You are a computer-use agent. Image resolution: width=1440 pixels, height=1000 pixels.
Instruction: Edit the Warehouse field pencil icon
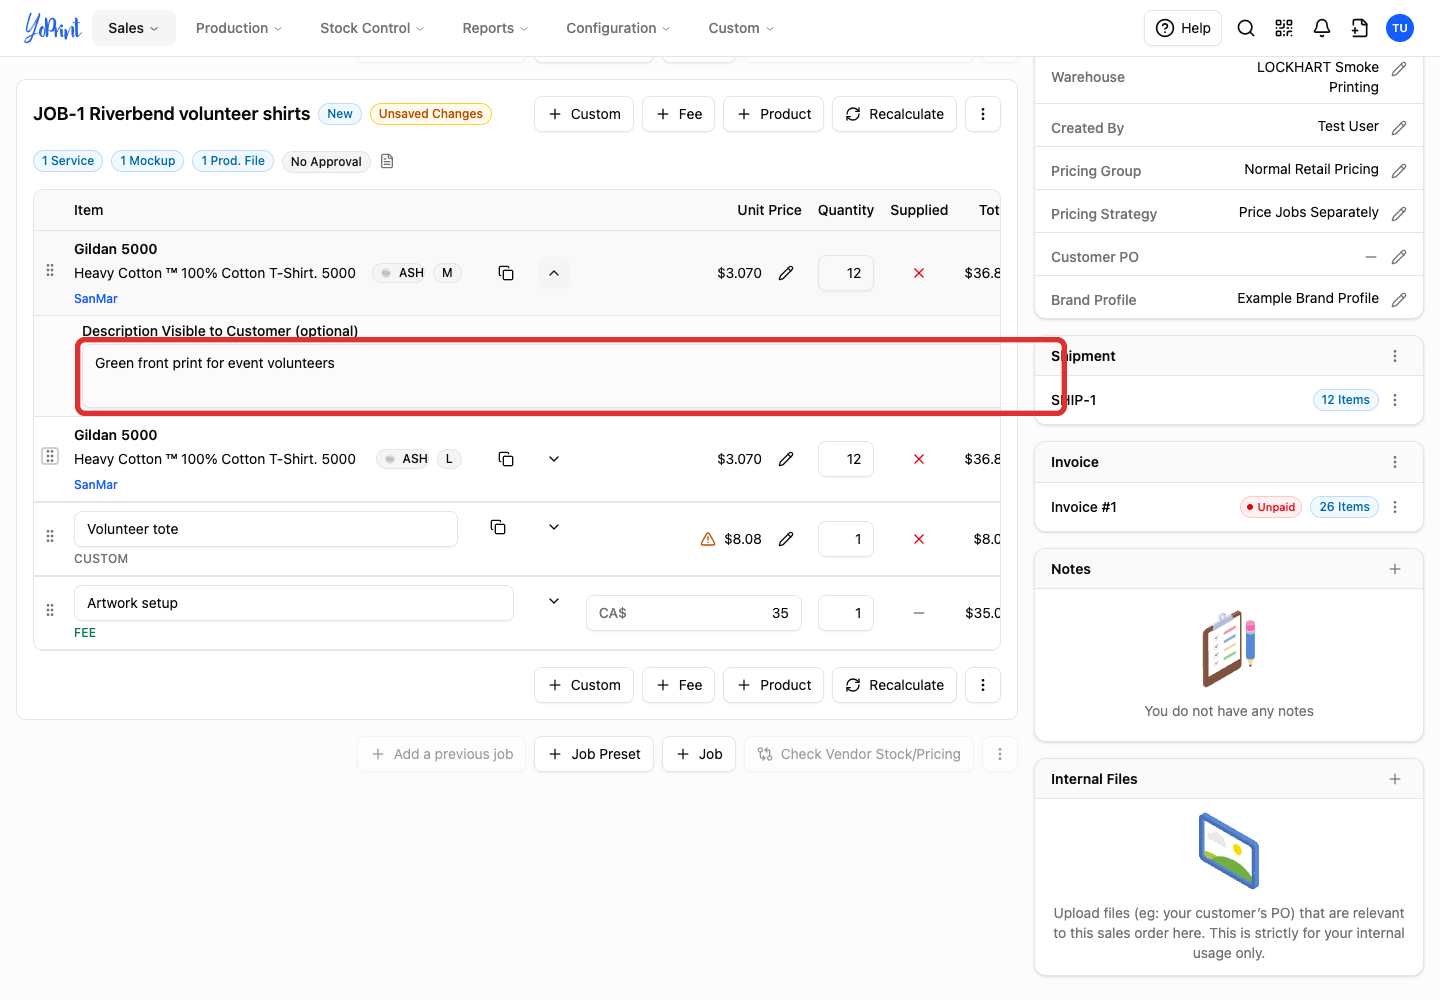pos(1399,69)
